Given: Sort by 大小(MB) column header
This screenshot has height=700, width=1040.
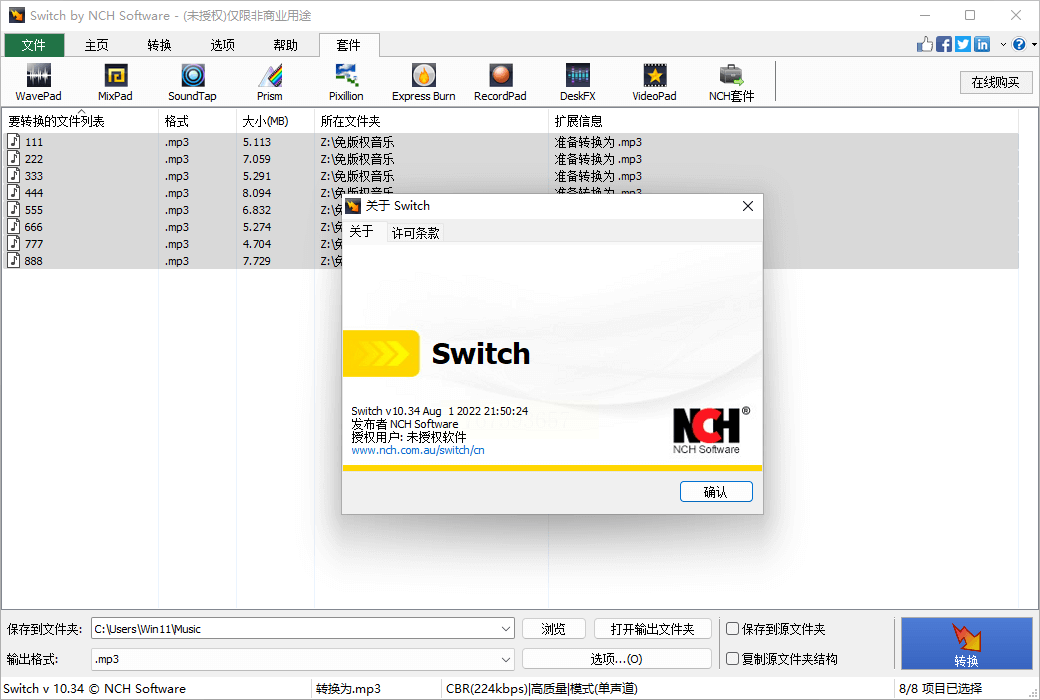Looking at the screenshot, I should pos(276,121).
